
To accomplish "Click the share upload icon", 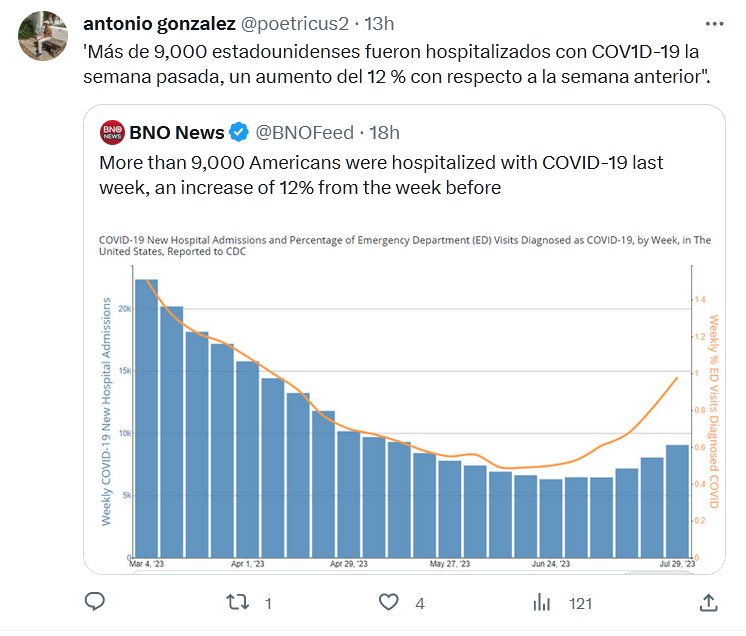I will point(707,602).
